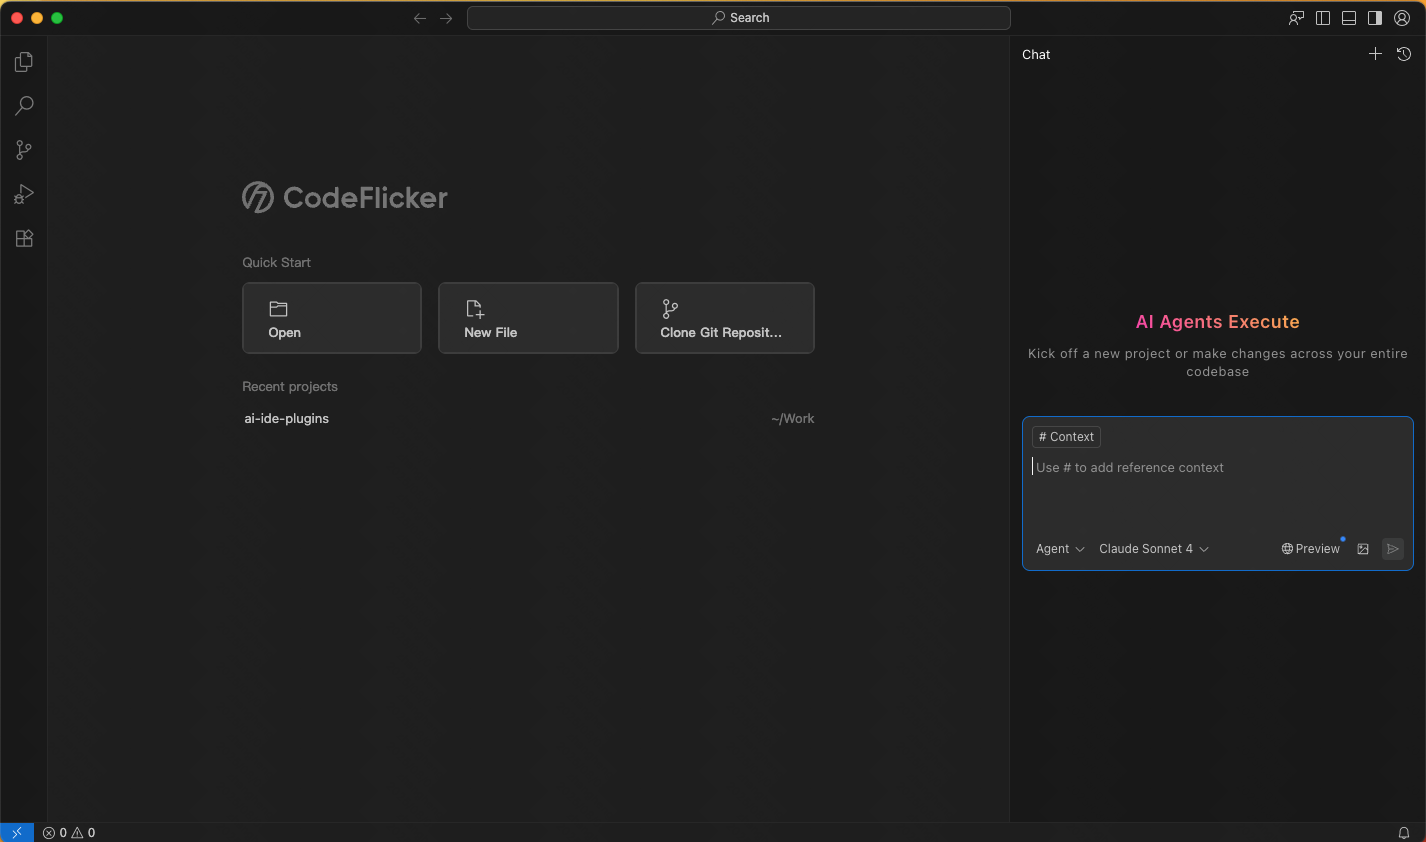Start a new chat with plus icon

(x=1375, y=54)
